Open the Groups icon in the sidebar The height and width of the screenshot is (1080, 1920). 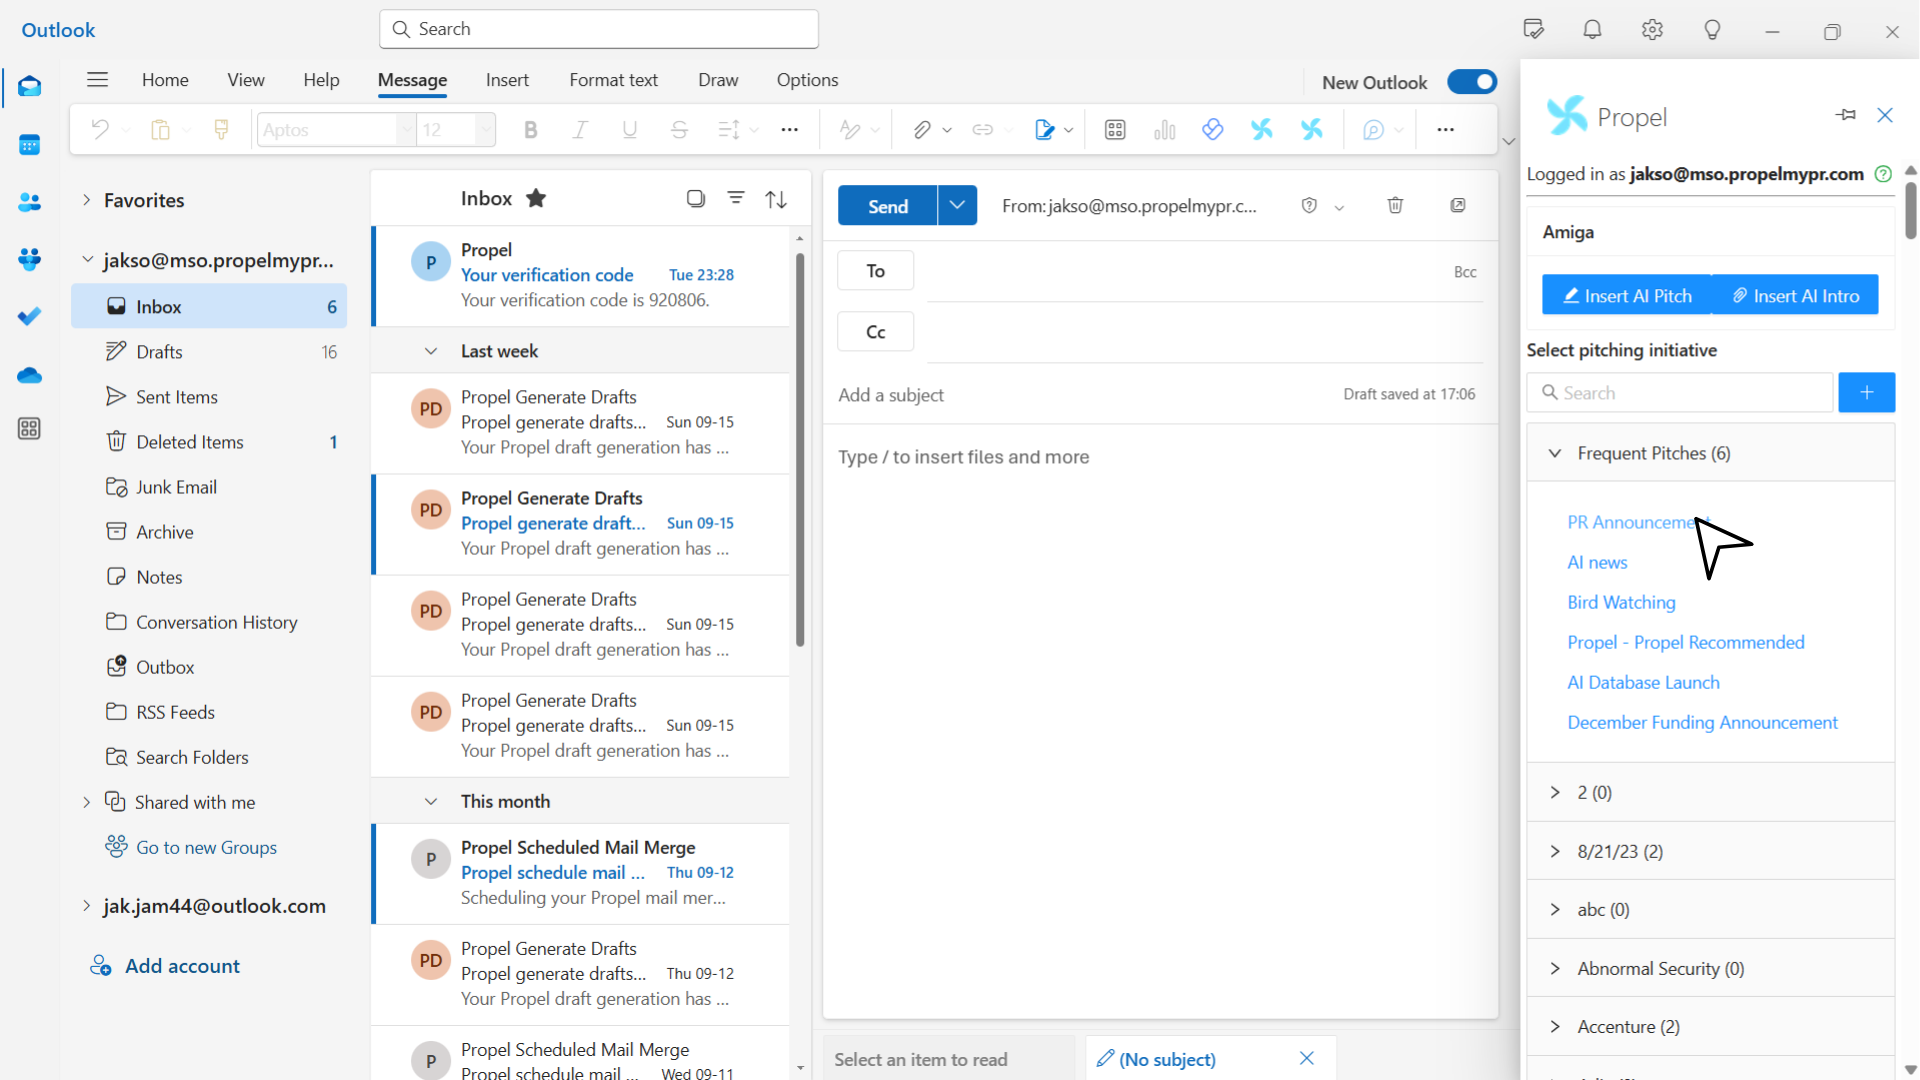click(x=29, y=259)
